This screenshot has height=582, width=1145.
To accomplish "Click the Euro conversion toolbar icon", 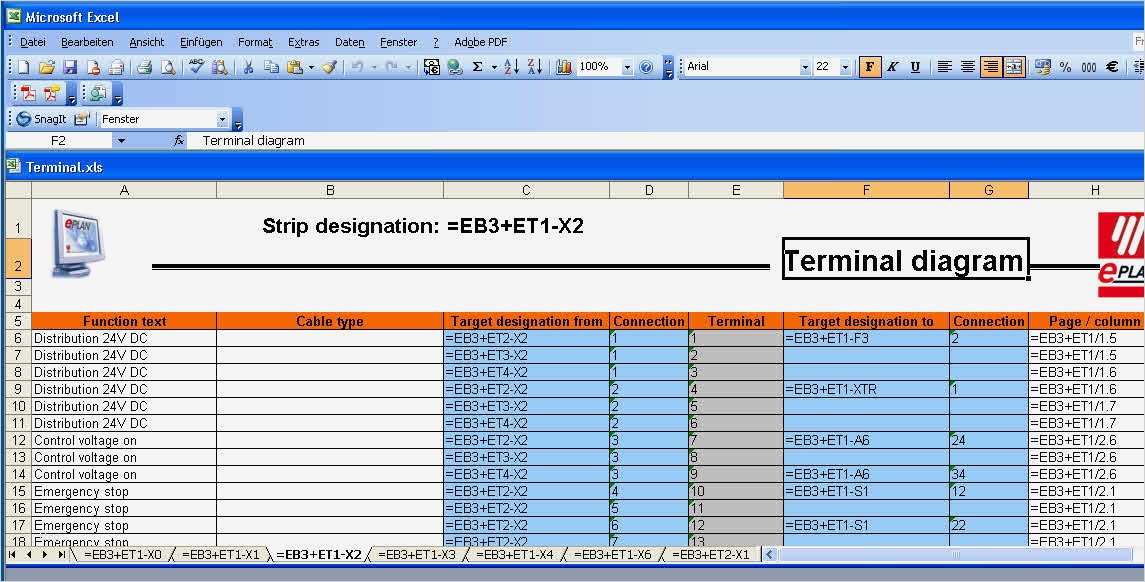I will click(x=432, y=67).
